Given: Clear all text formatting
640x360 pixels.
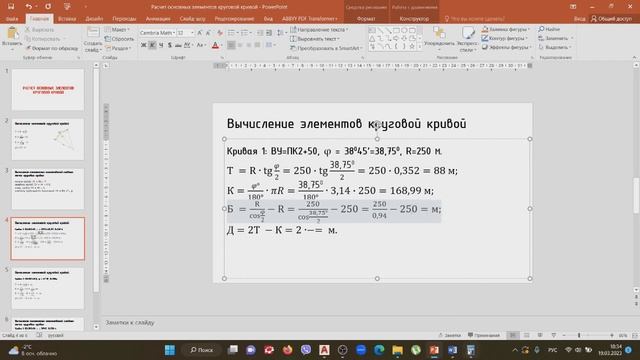Looking at the screenshot, I should point(220,33).
